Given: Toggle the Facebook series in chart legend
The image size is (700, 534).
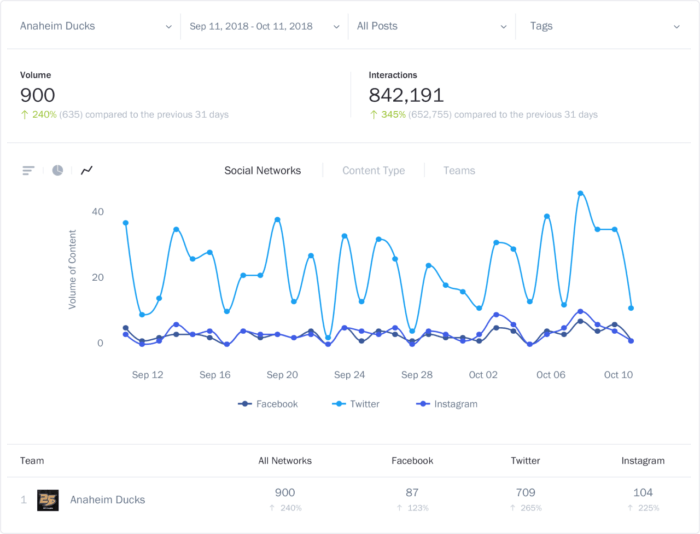Looking at the screenshot, I should (269, 404).
